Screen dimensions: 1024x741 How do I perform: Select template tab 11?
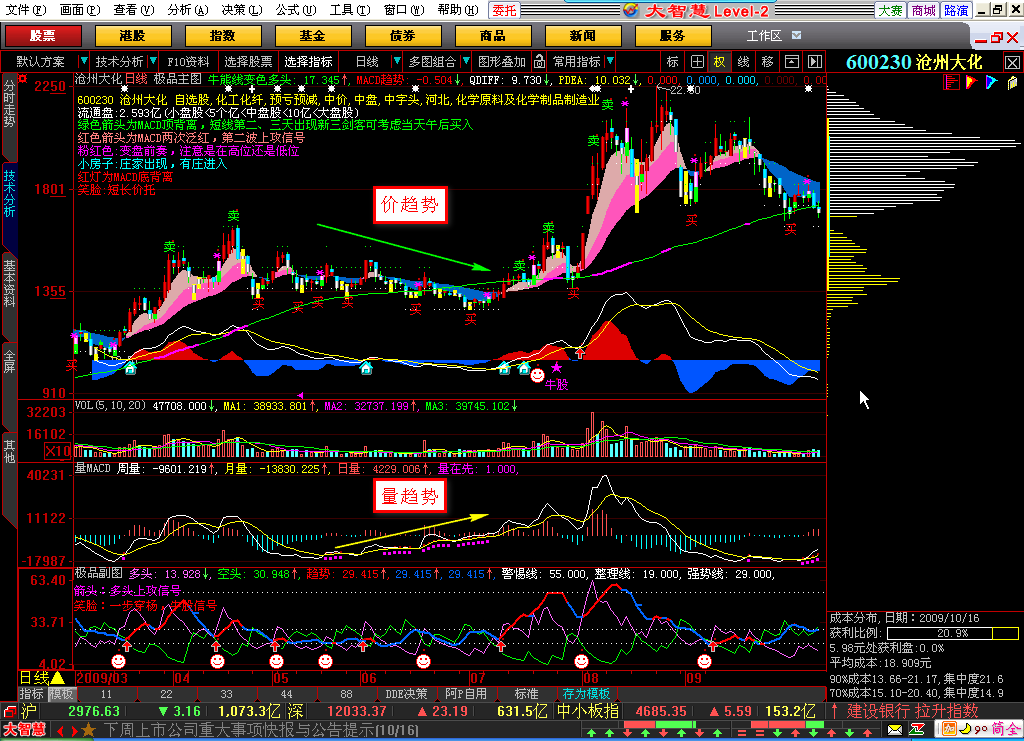point(106,693)
